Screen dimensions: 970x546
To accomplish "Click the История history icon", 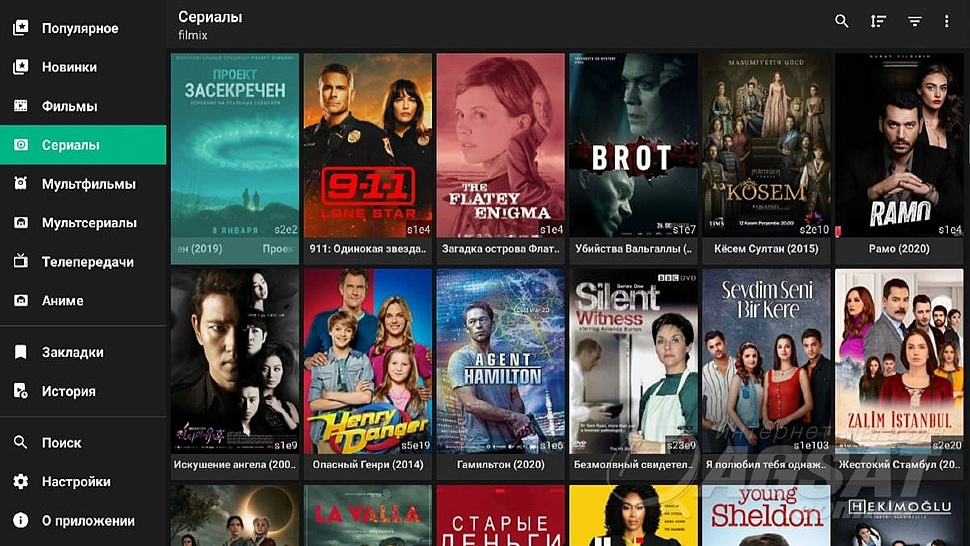I will (20, 391).
